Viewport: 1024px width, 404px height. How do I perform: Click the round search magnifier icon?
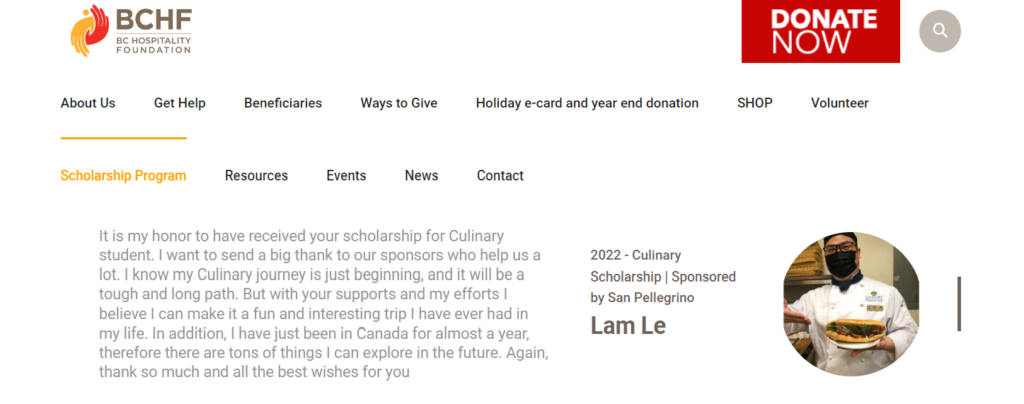pos(940,31)
